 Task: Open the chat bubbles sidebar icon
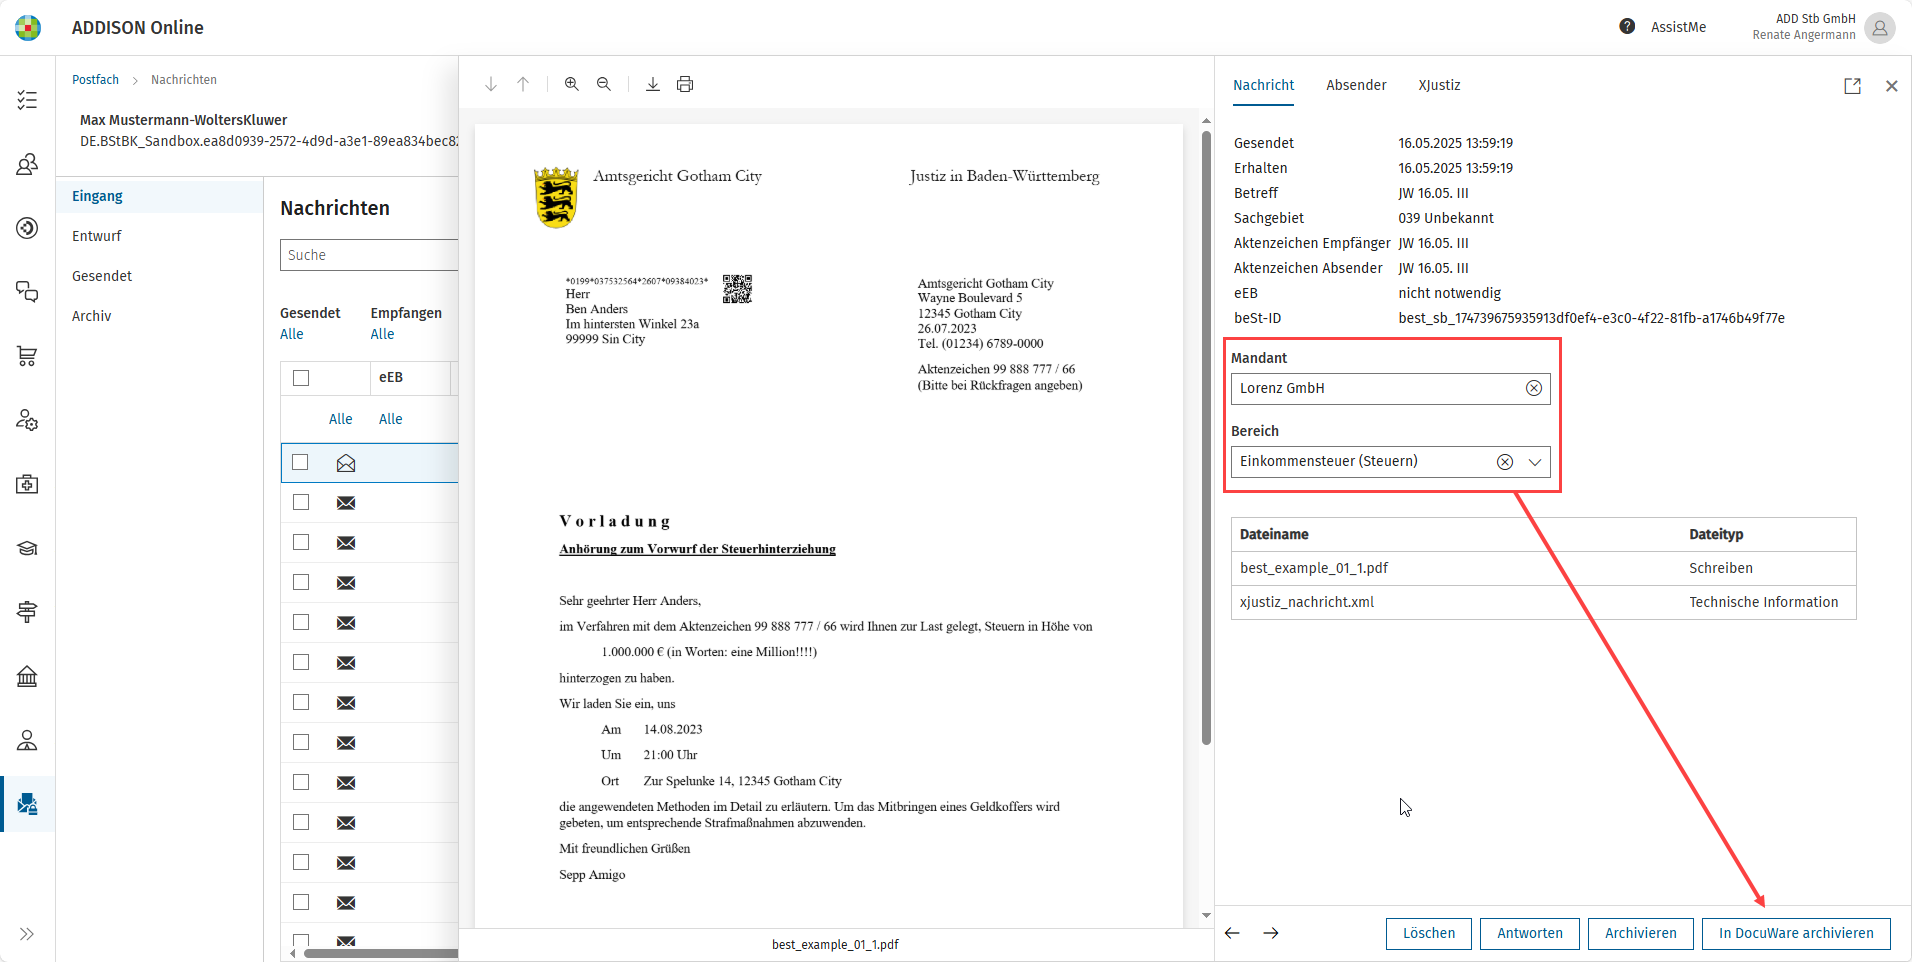27,292
